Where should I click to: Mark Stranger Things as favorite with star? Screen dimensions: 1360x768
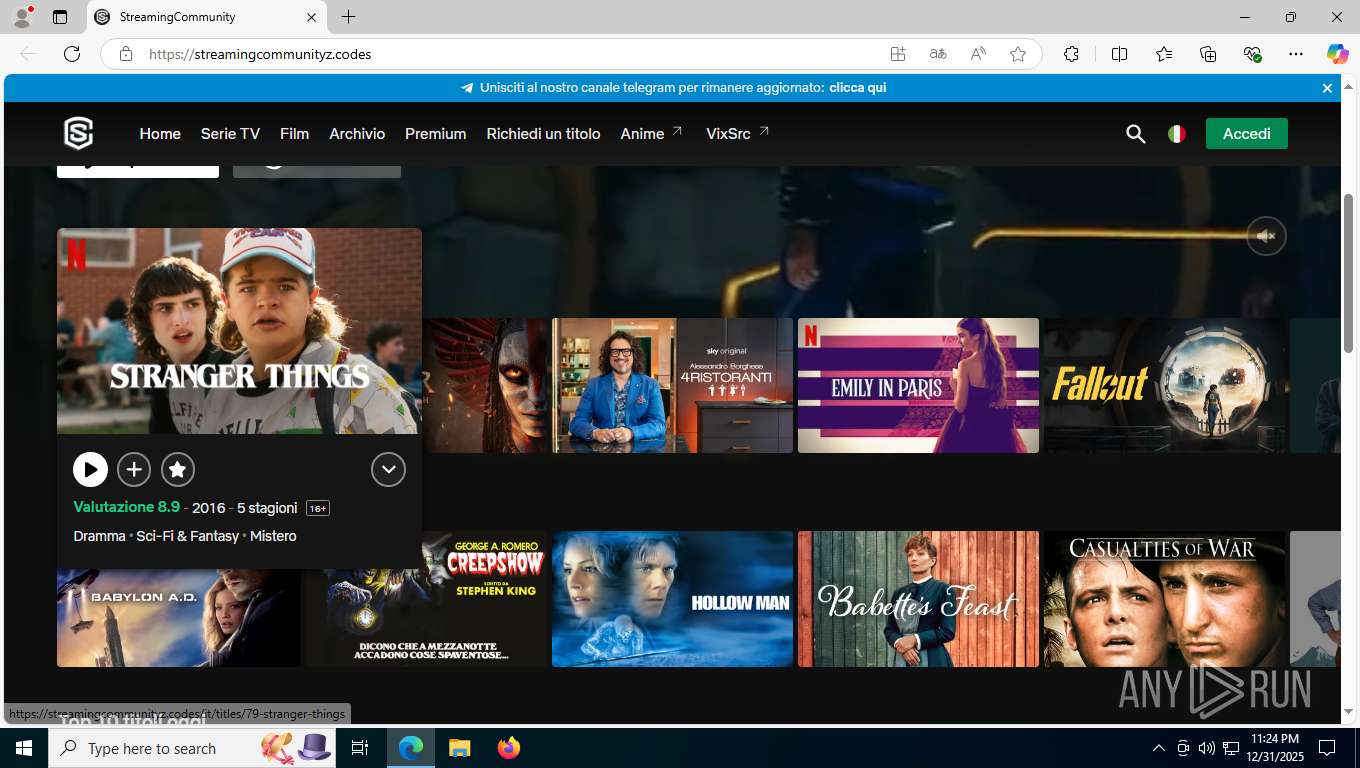coord(177,469)
